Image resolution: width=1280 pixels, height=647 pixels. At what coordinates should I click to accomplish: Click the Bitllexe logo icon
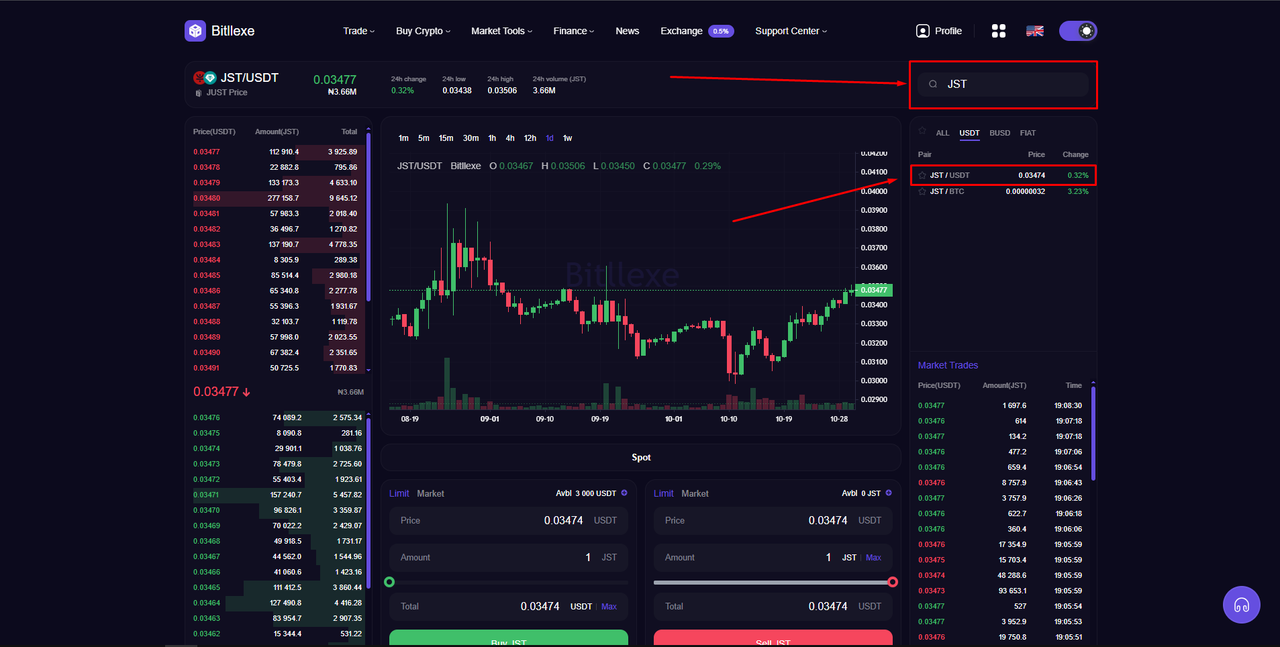pyautogui.click(x=195, y=31)
